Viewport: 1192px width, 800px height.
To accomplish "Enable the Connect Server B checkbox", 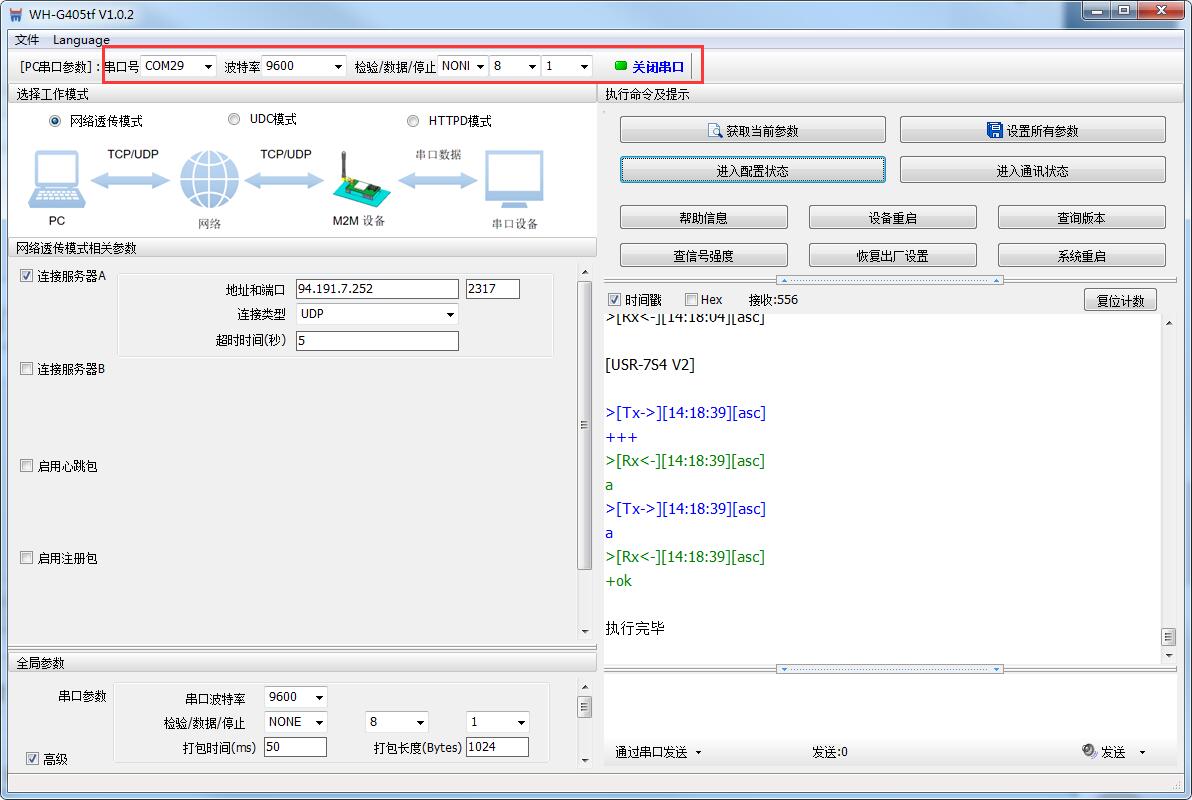I will pos(27,369).
